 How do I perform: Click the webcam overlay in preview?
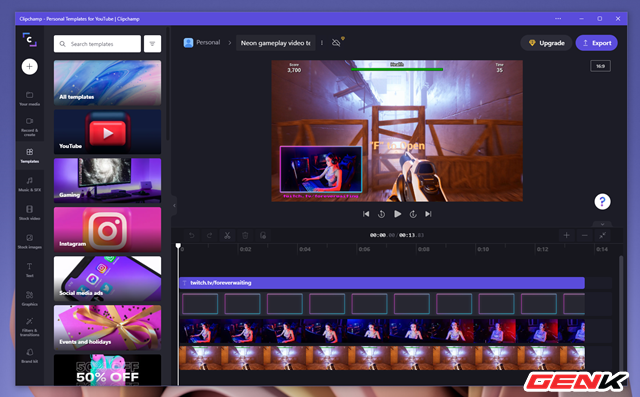click(x=321, y=169)
